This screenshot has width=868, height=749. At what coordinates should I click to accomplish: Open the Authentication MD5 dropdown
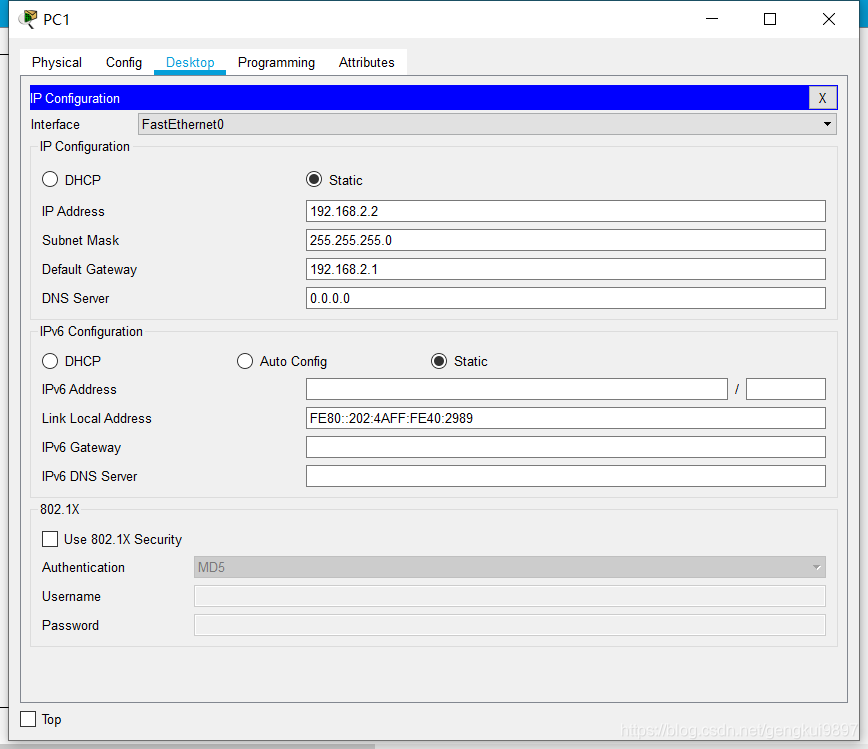coord(509,567)
